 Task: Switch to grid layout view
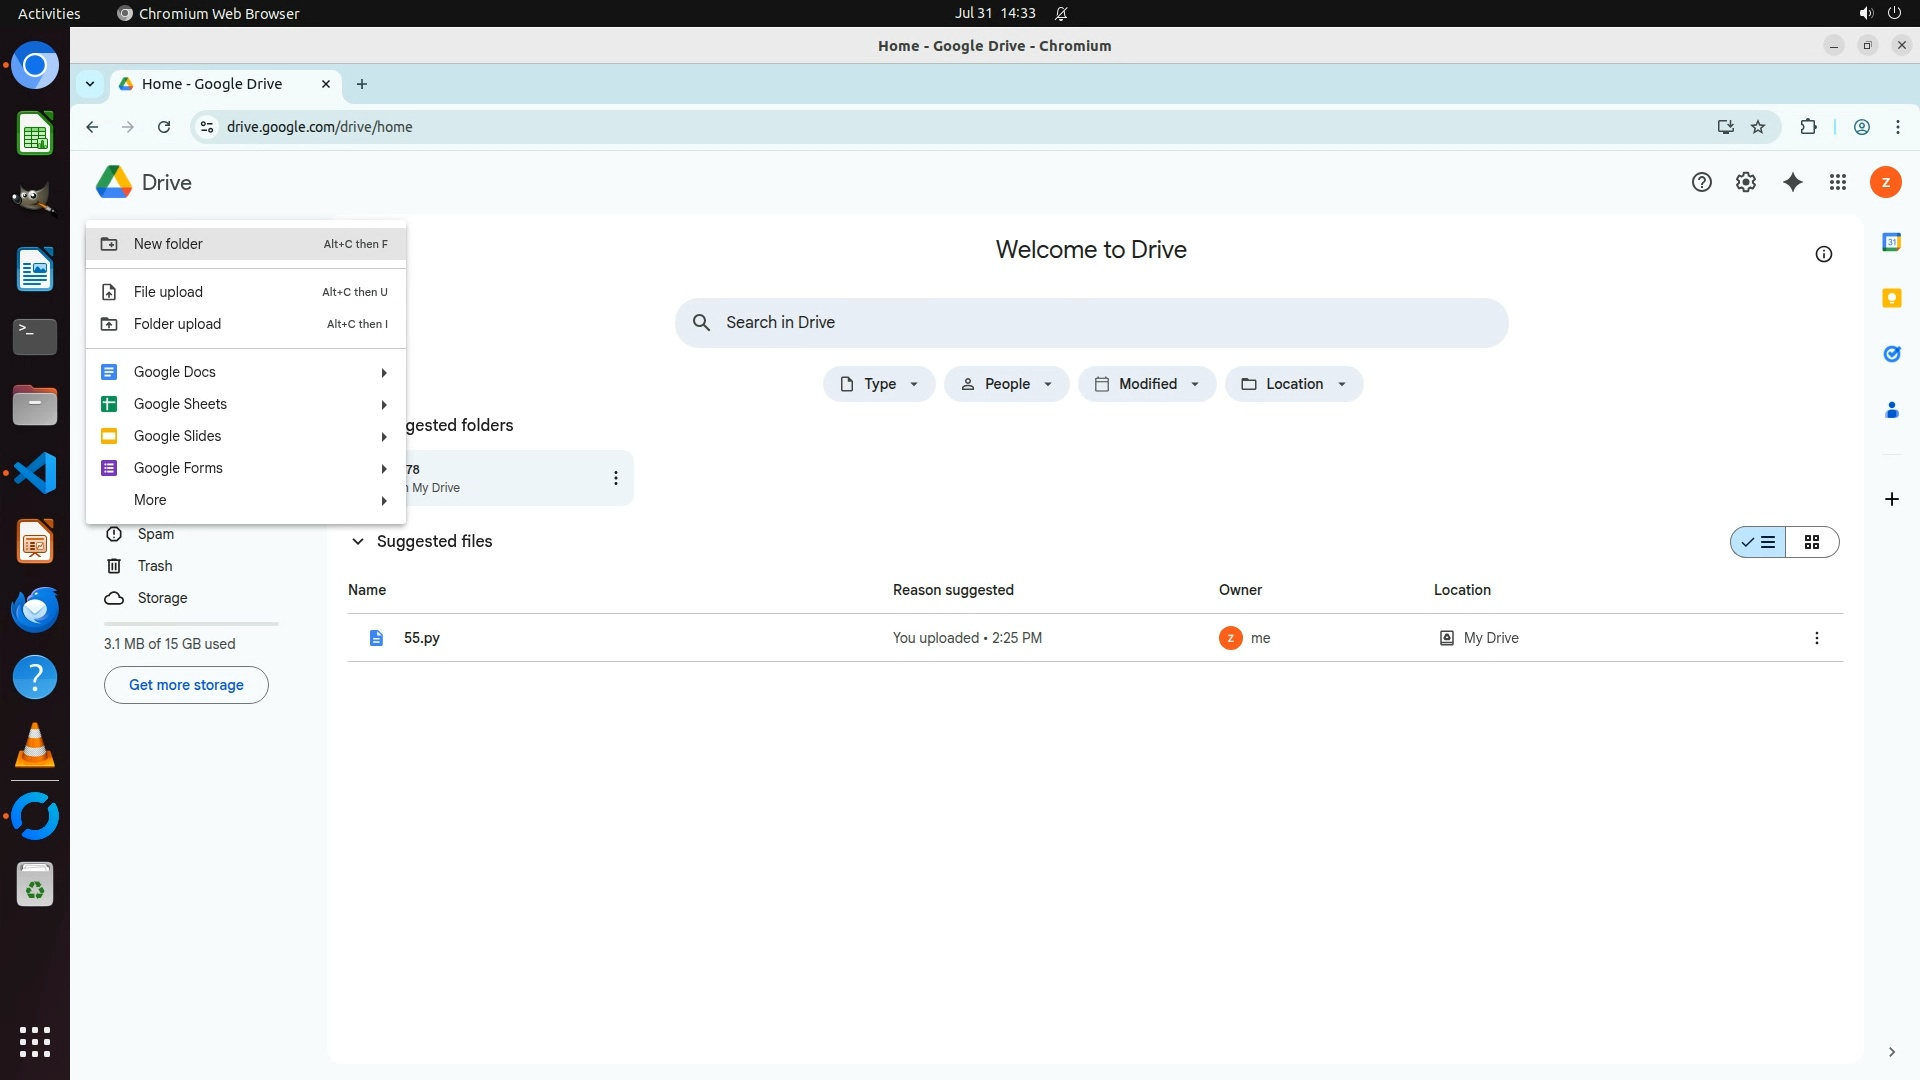pyautogui.click(x=1812, y=542)
